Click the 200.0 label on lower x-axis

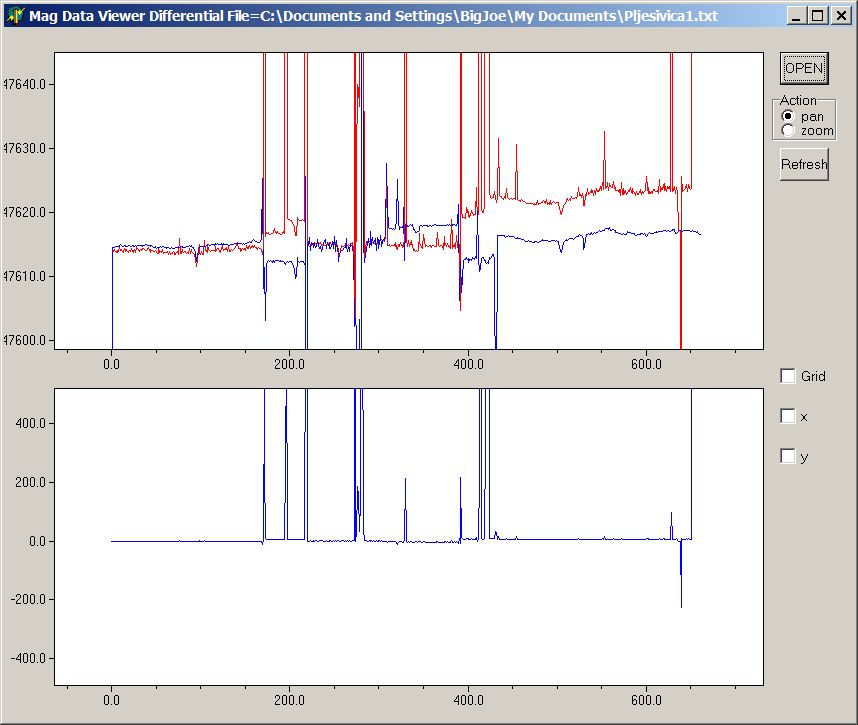pos(290,701)
